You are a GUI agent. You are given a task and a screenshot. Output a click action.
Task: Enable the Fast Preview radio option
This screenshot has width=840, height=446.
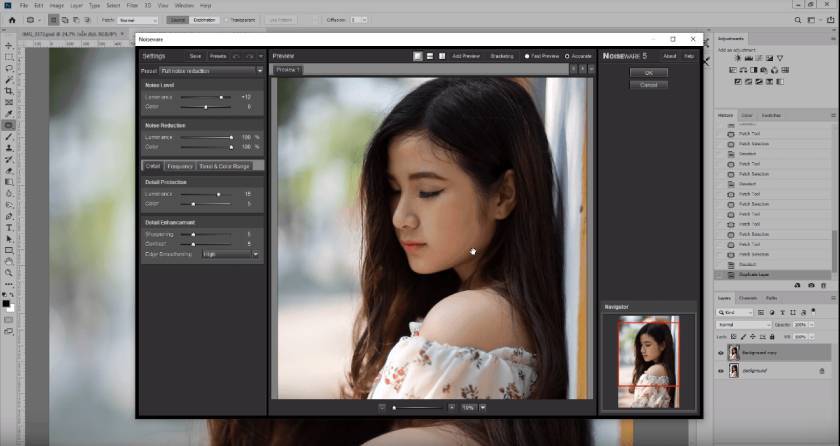pos(527,56)
